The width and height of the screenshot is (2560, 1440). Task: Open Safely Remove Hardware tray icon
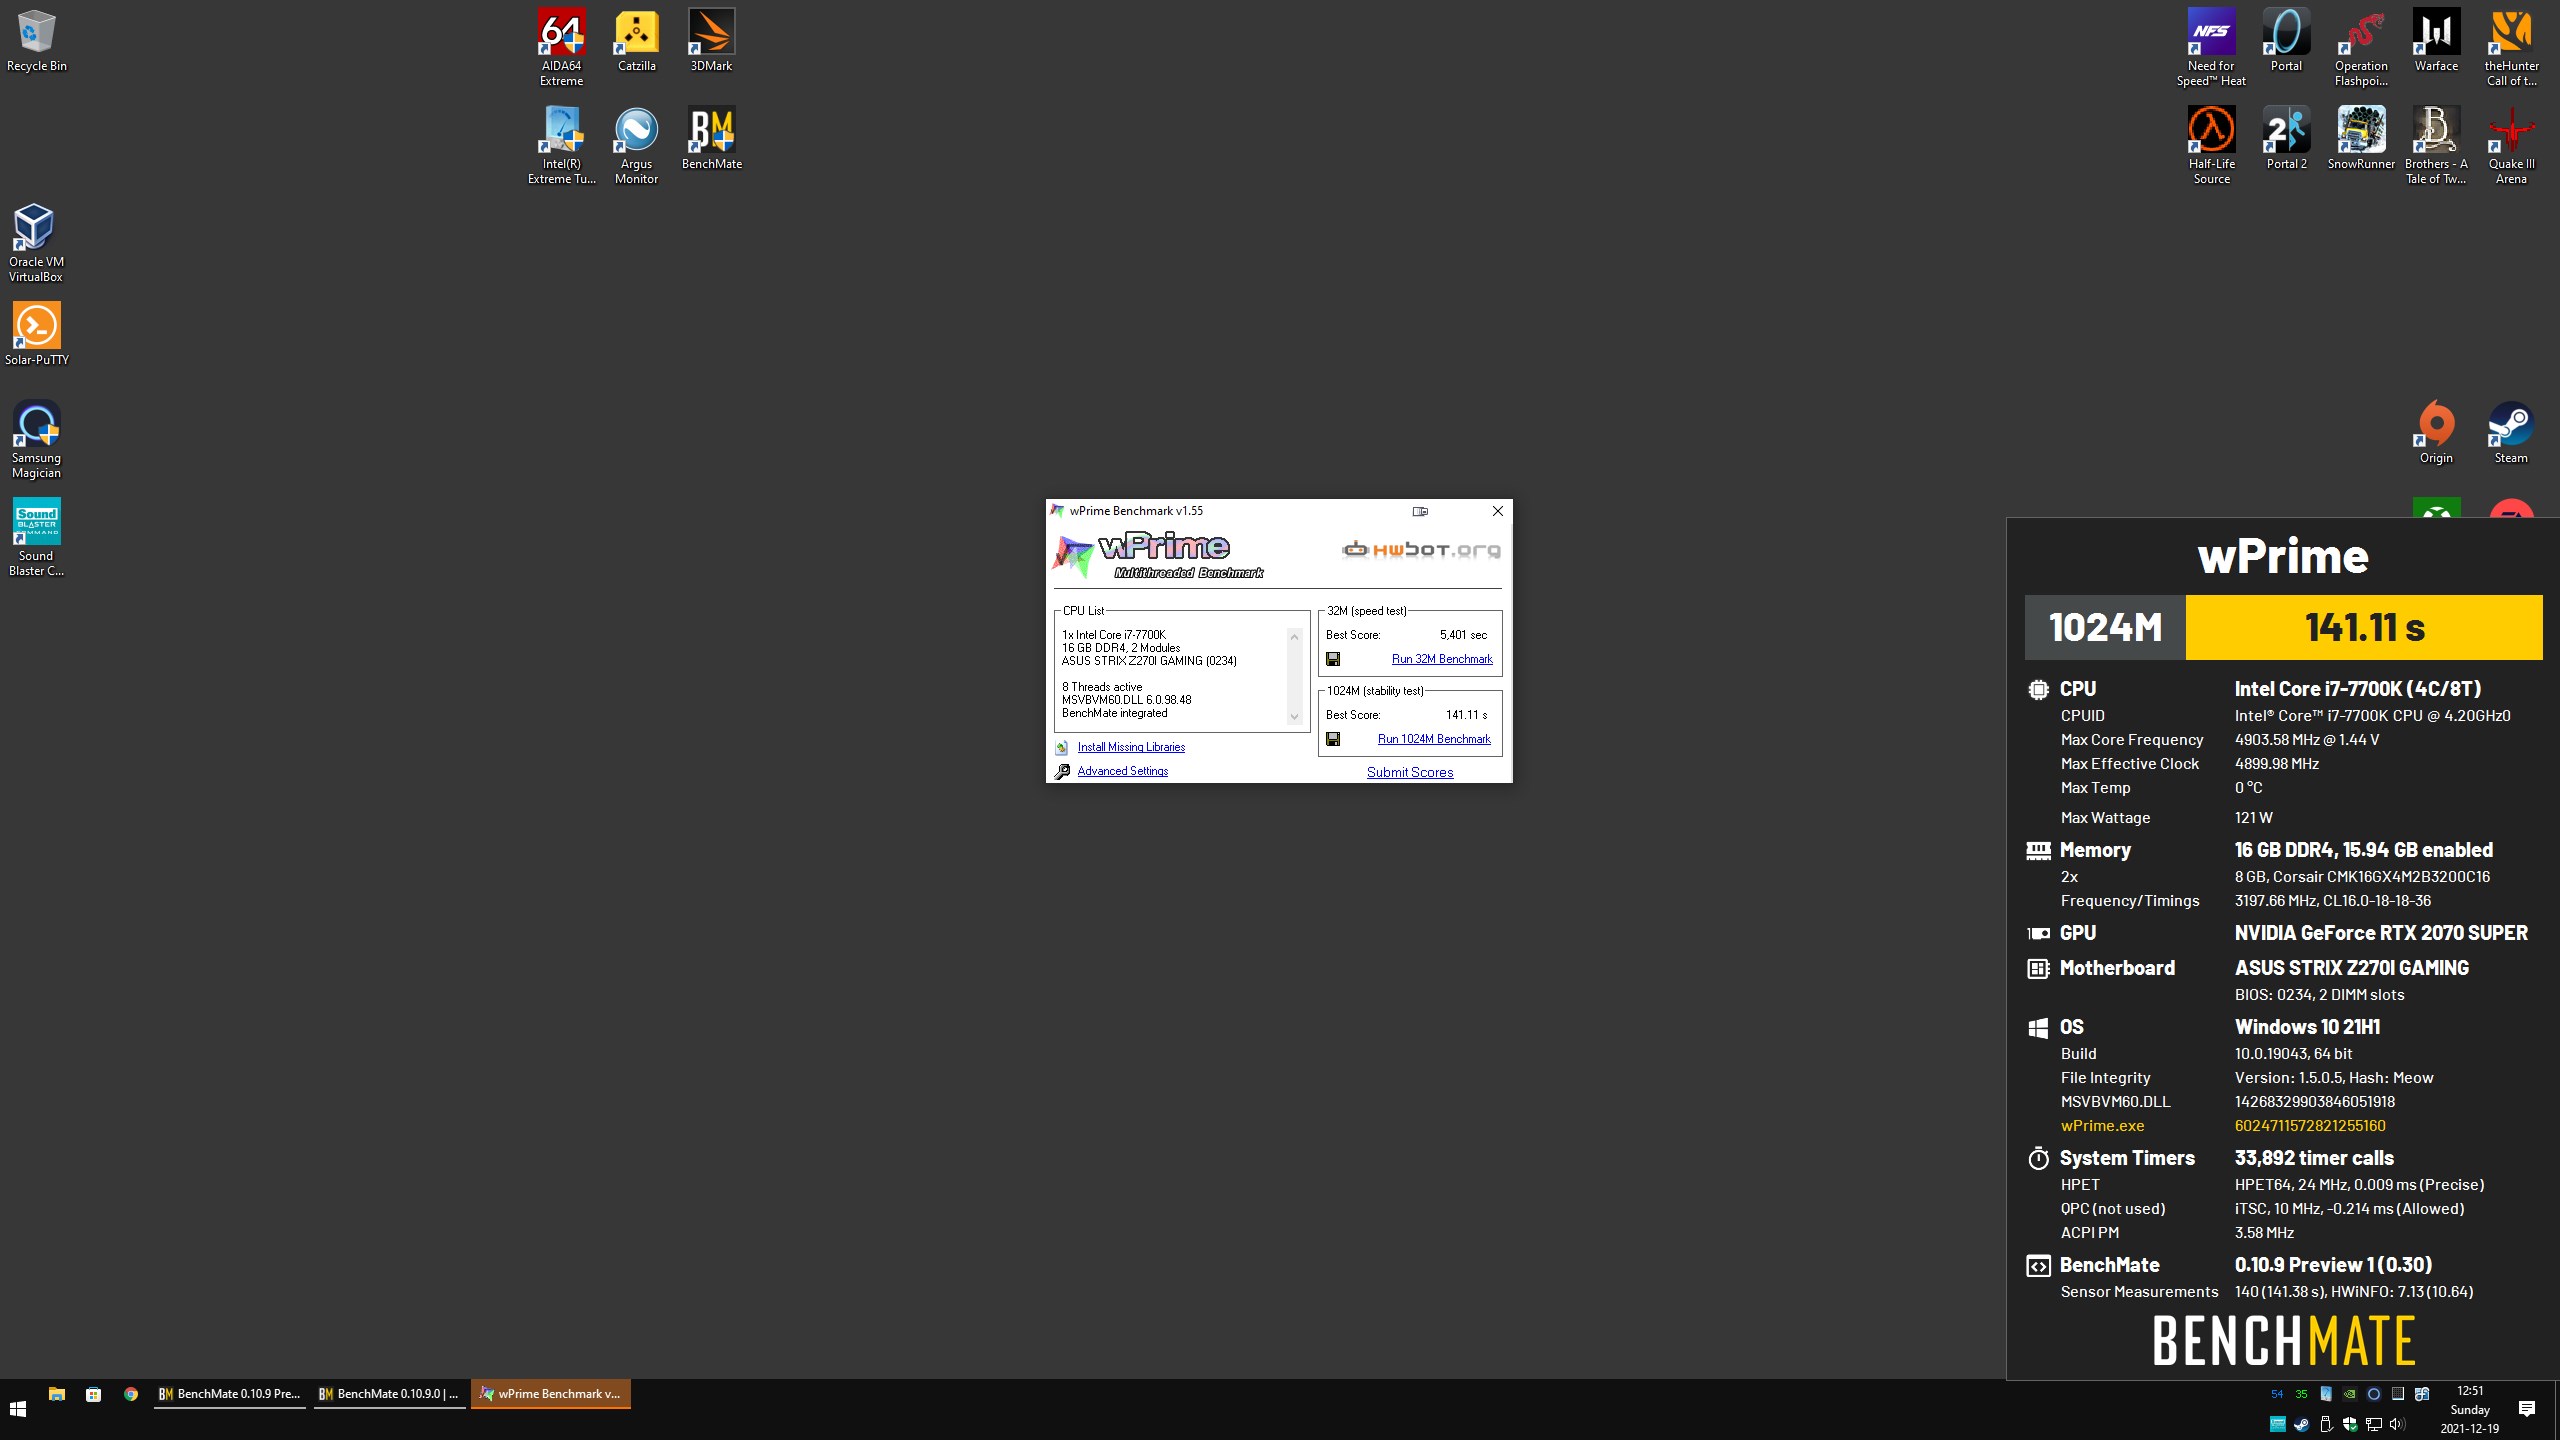click(2326, 1424)
